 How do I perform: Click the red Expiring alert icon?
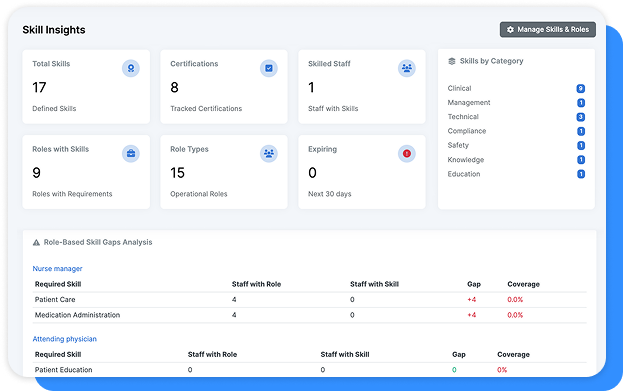tap(406, 154)
